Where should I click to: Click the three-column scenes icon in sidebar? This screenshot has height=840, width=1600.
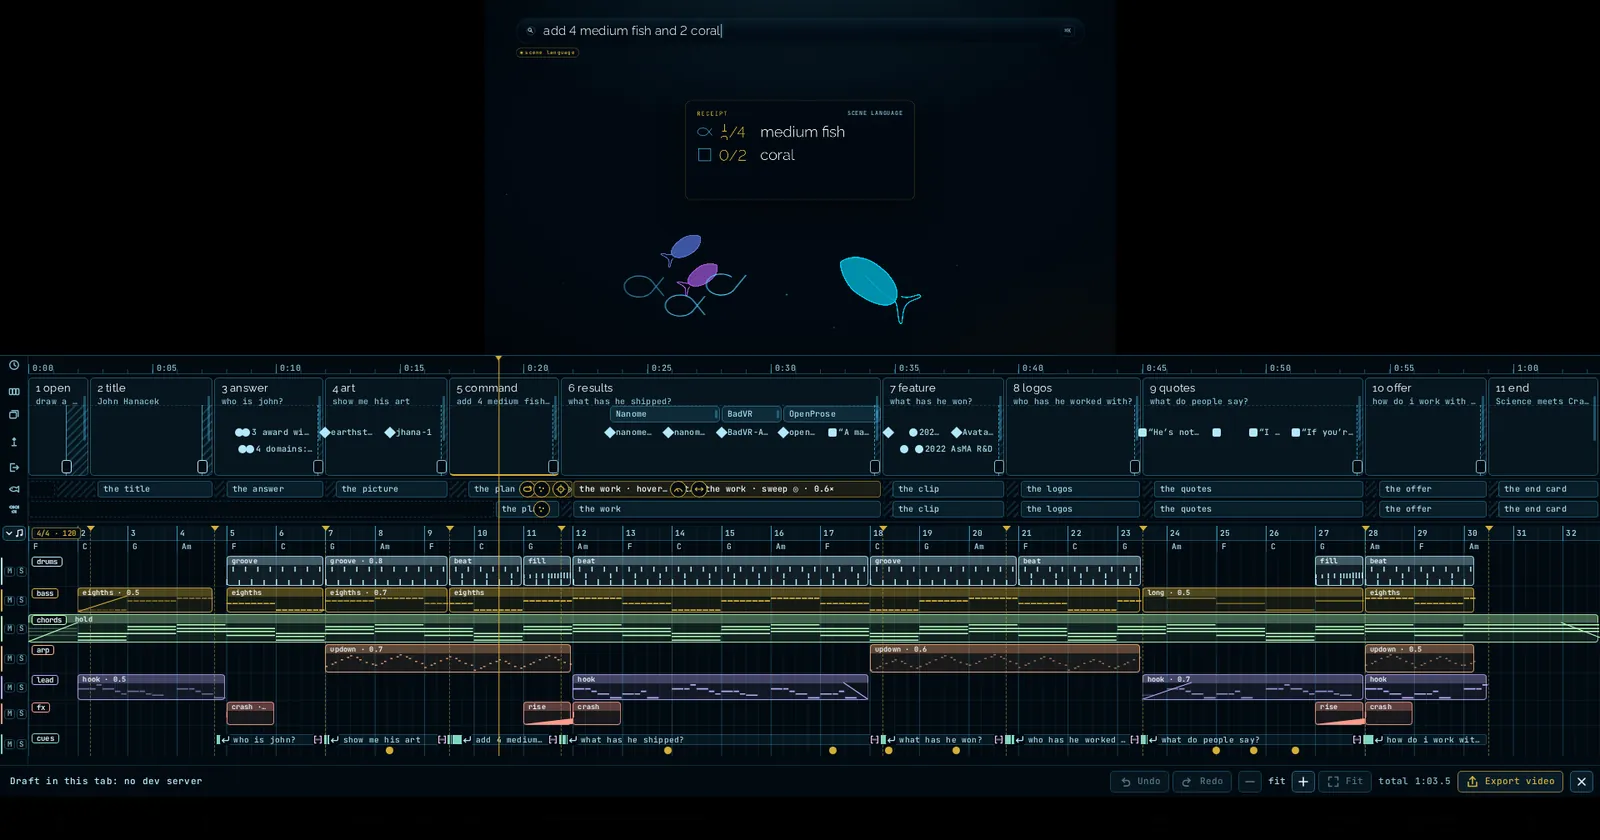coord(14,391)
